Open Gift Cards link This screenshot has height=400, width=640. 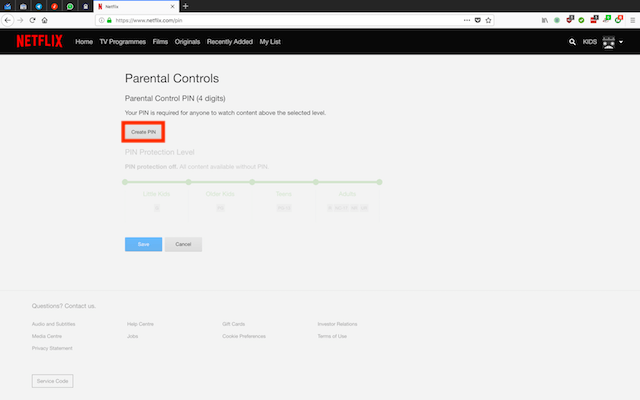click(x=233, y=324)
